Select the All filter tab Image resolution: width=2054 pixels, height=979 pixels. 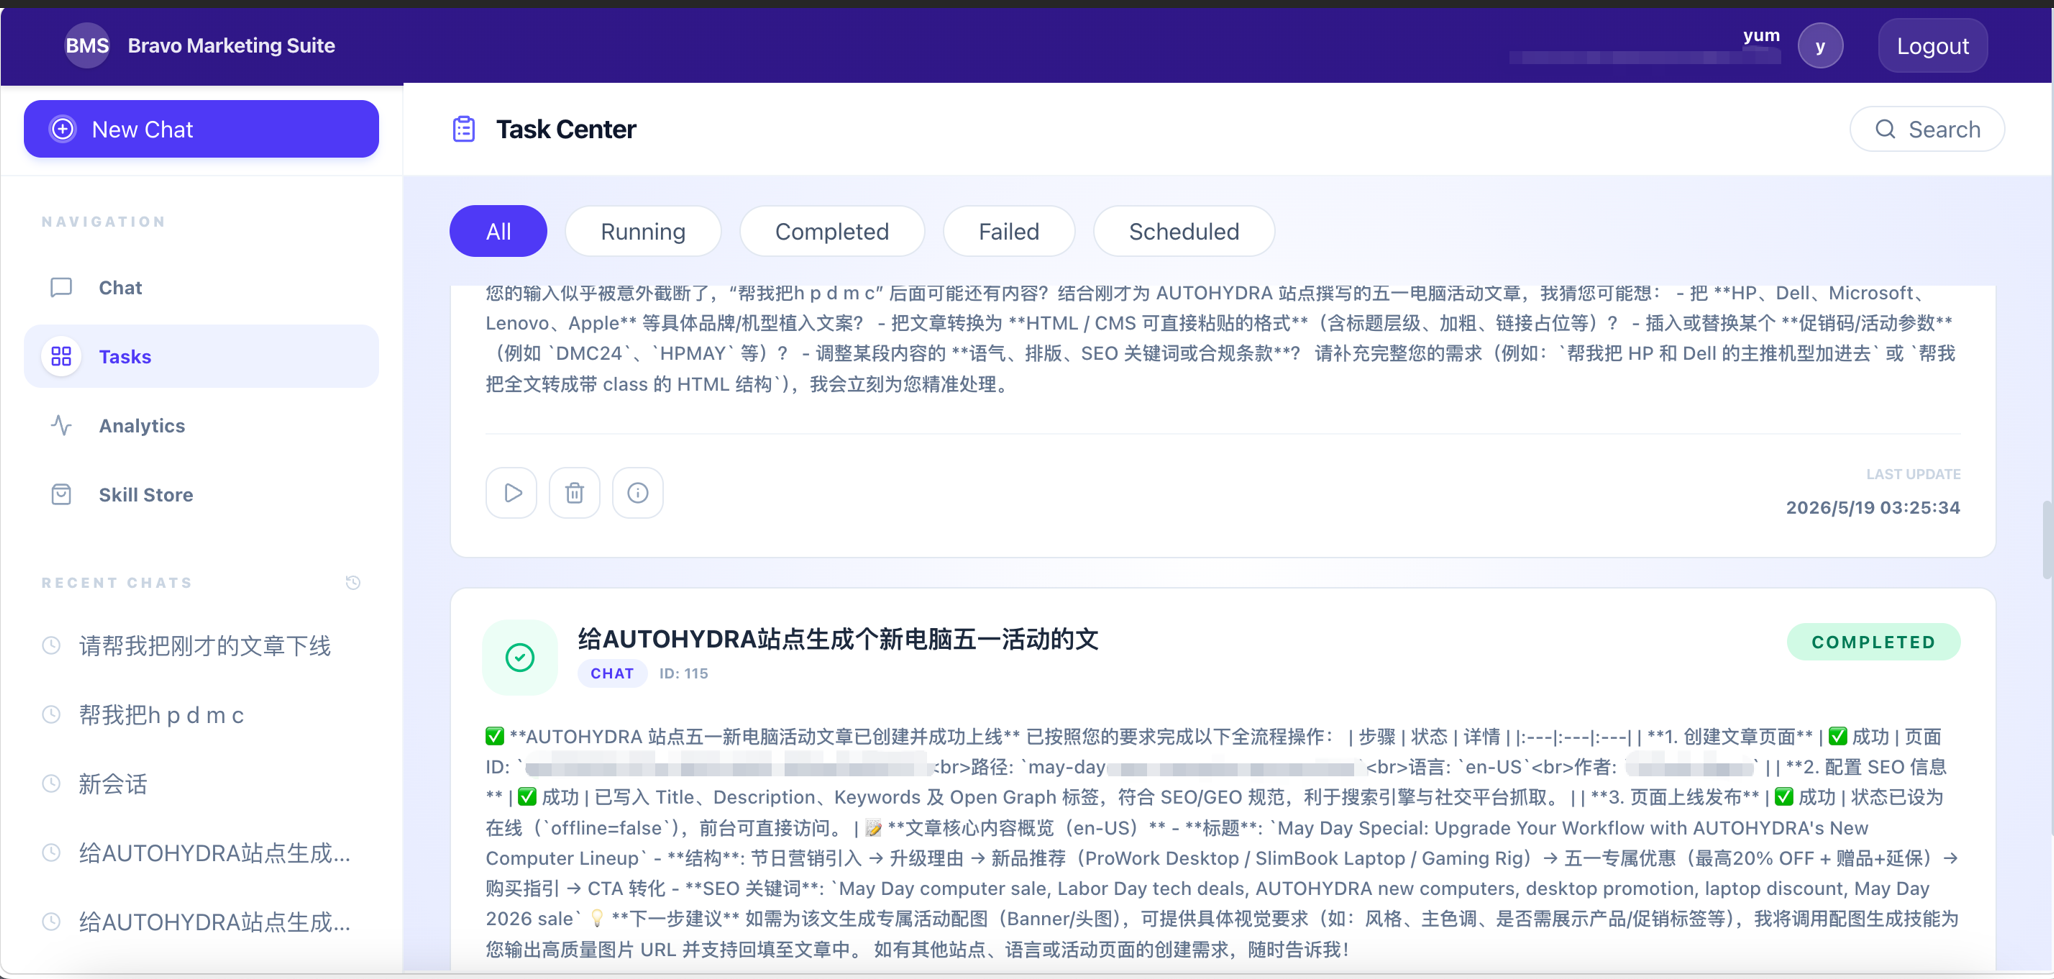coord(498,231)
